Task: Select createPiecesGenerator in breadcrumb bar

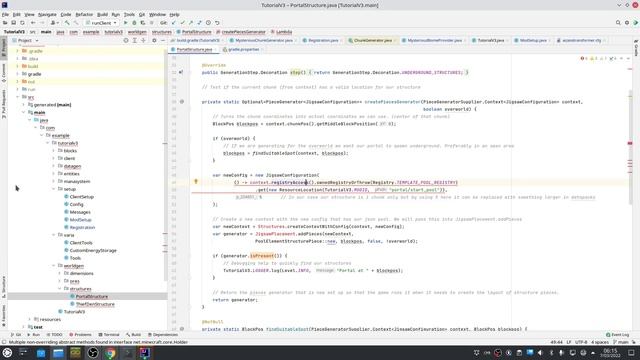Action: [x=244, y=32]
